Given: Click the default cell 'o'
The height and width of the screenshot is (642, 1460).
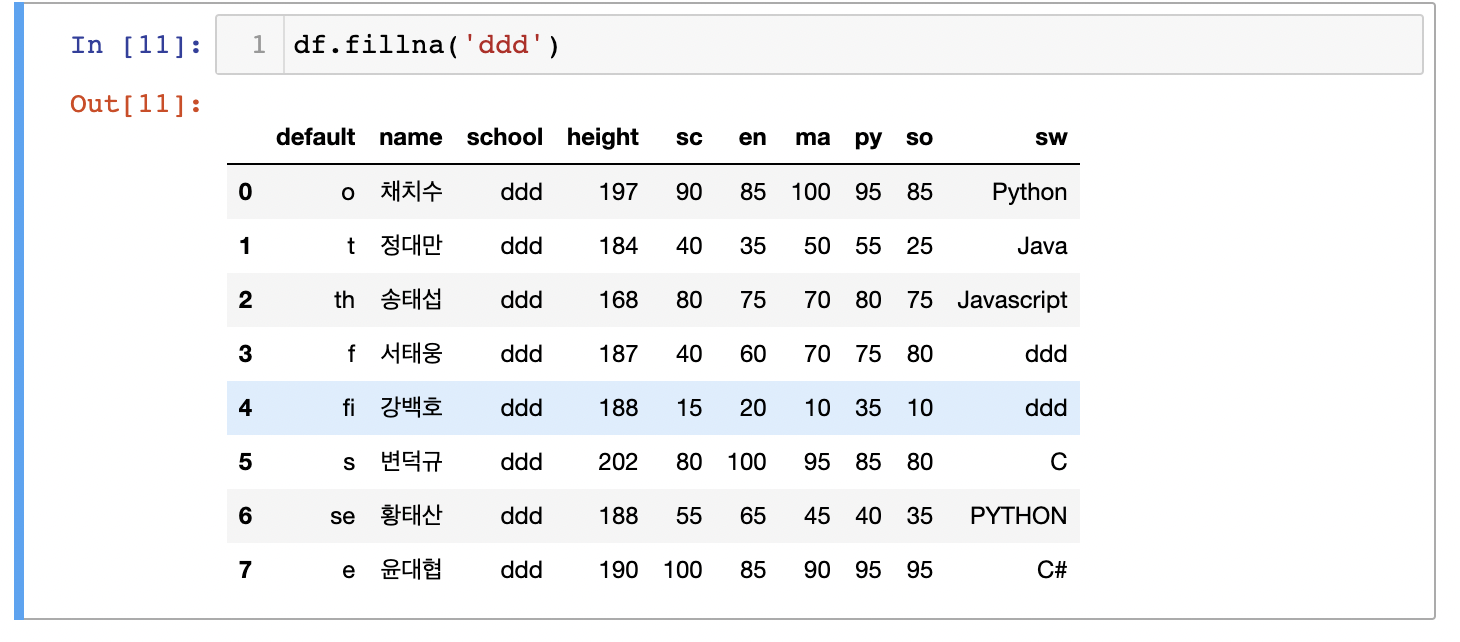Looking at the screenshot, I should click(348, 192).
